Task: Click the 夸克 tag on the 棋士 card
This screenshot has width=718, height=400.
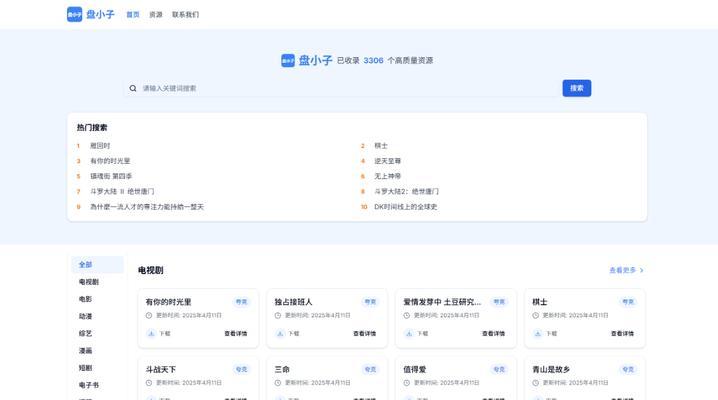Action: (628, 302)
